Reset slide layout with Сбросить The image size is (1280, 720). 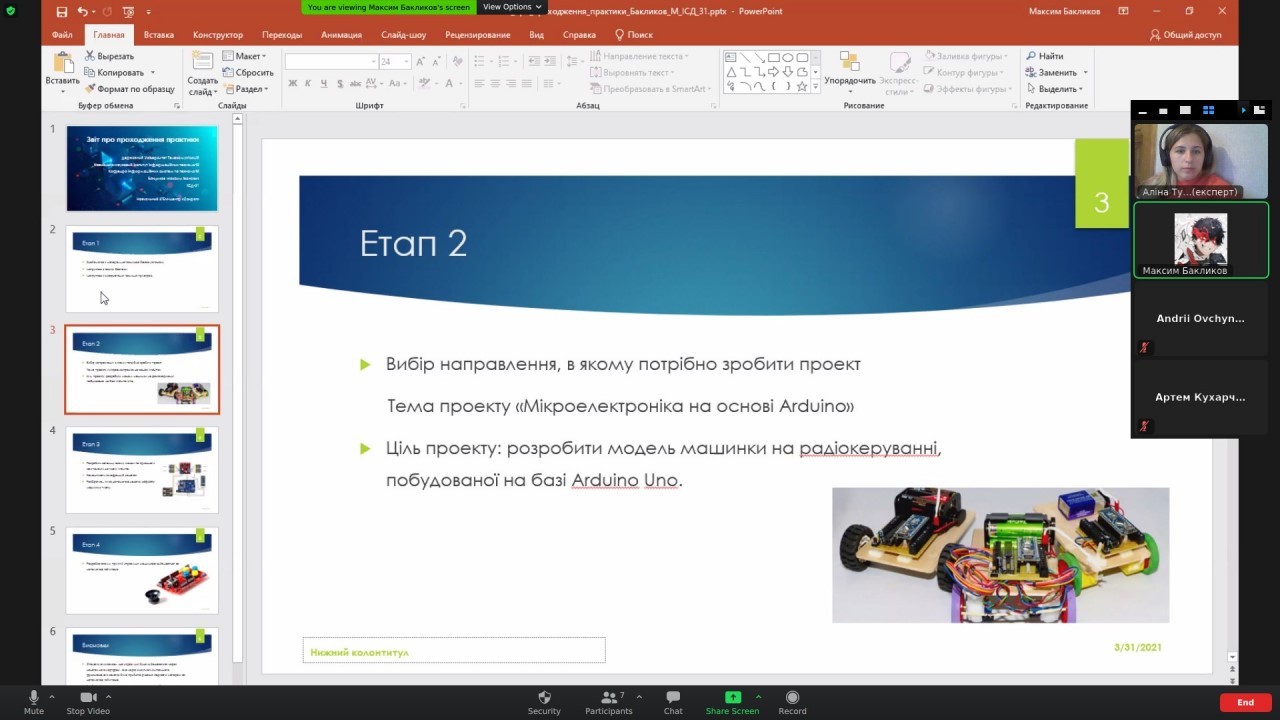248,72
